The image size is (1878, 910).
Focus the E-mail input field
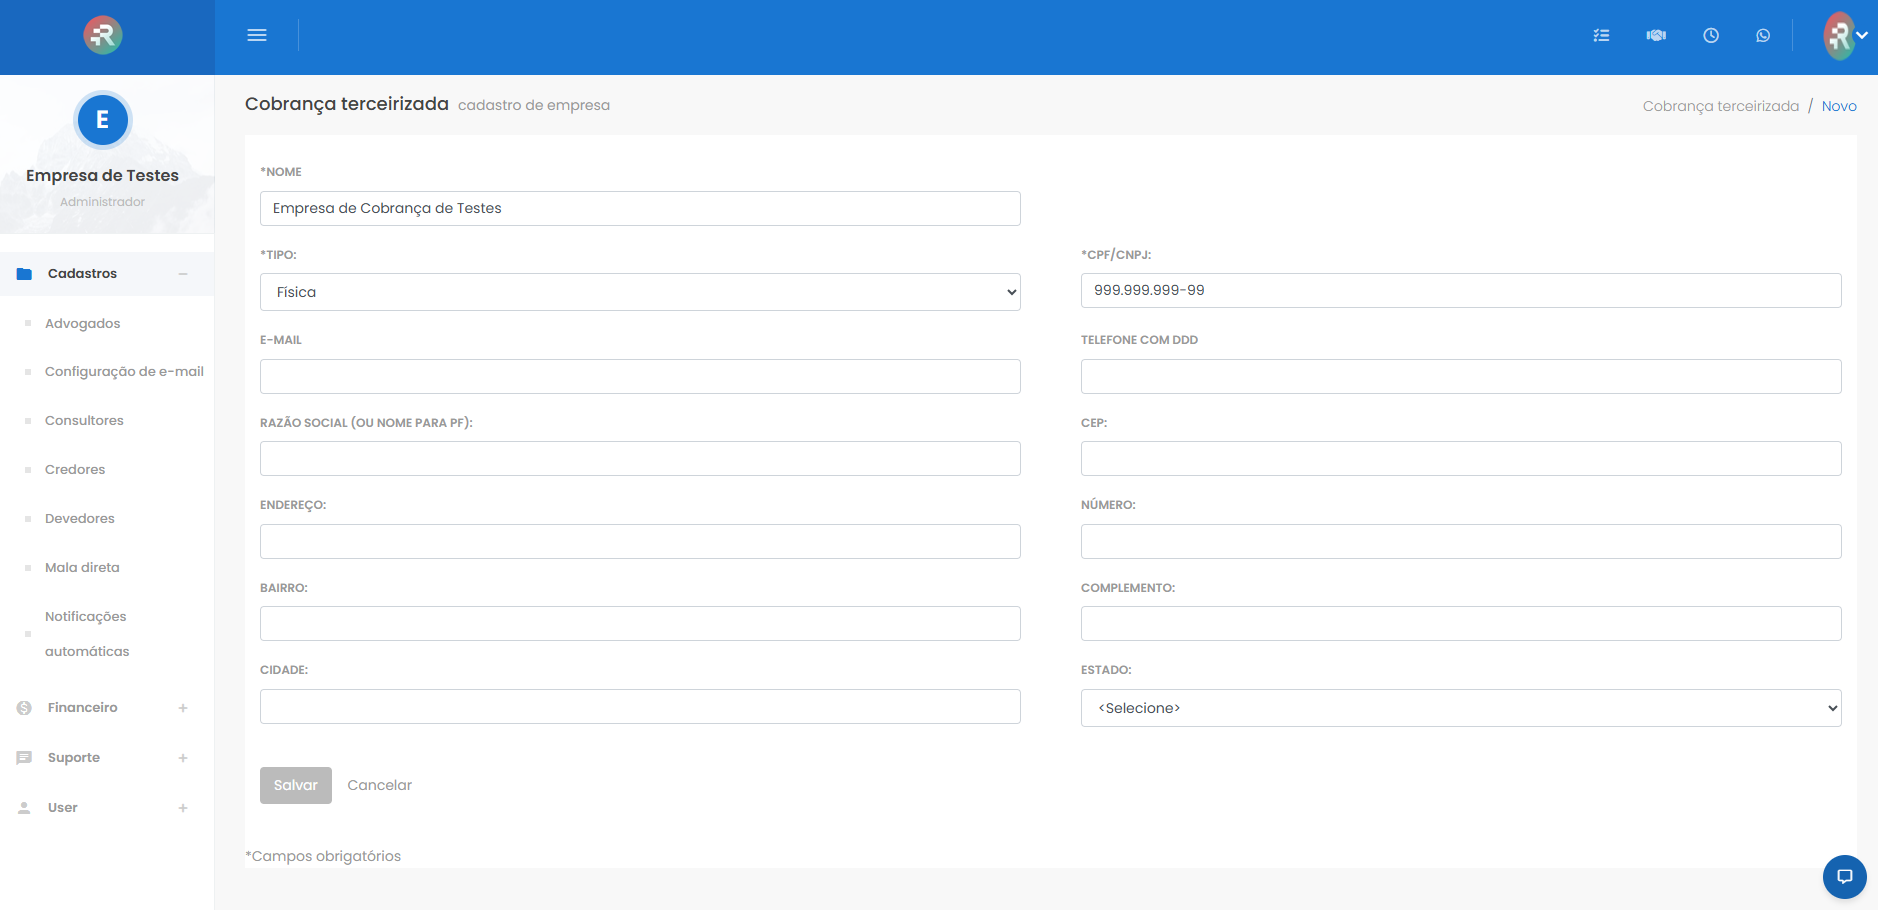(640, 377)
